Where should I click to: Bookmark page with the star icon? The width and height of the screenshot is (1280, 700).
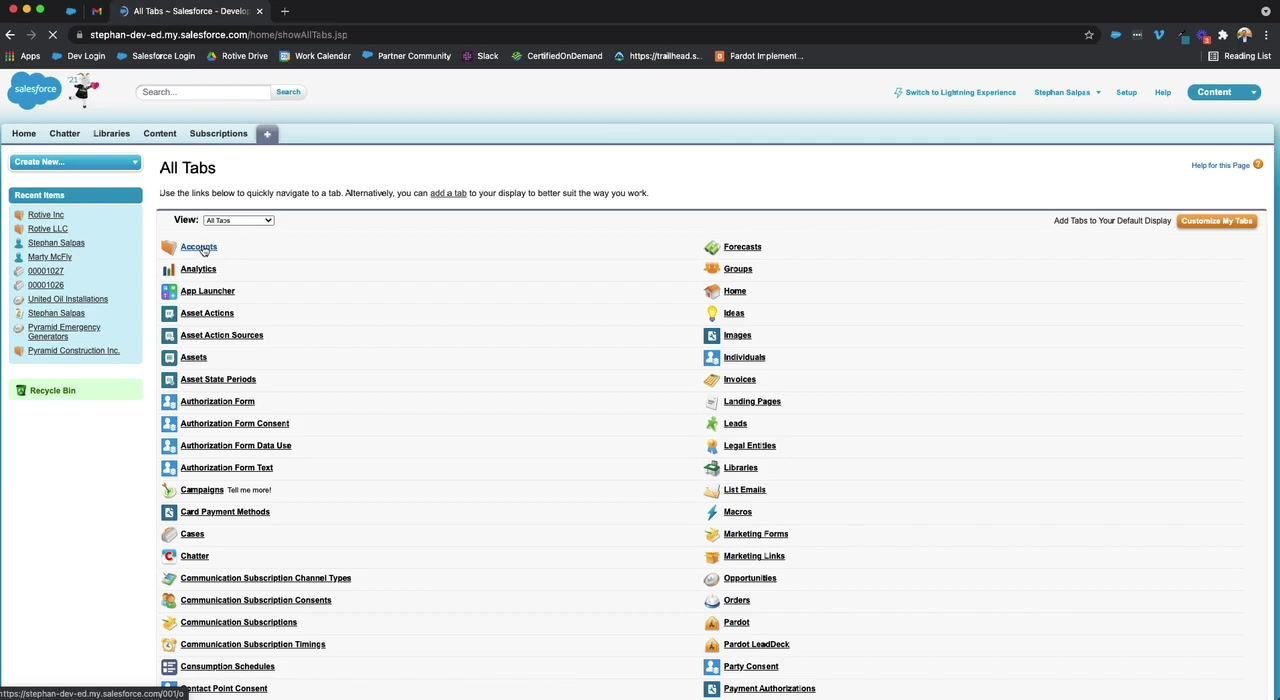[x=1089, y=35]
